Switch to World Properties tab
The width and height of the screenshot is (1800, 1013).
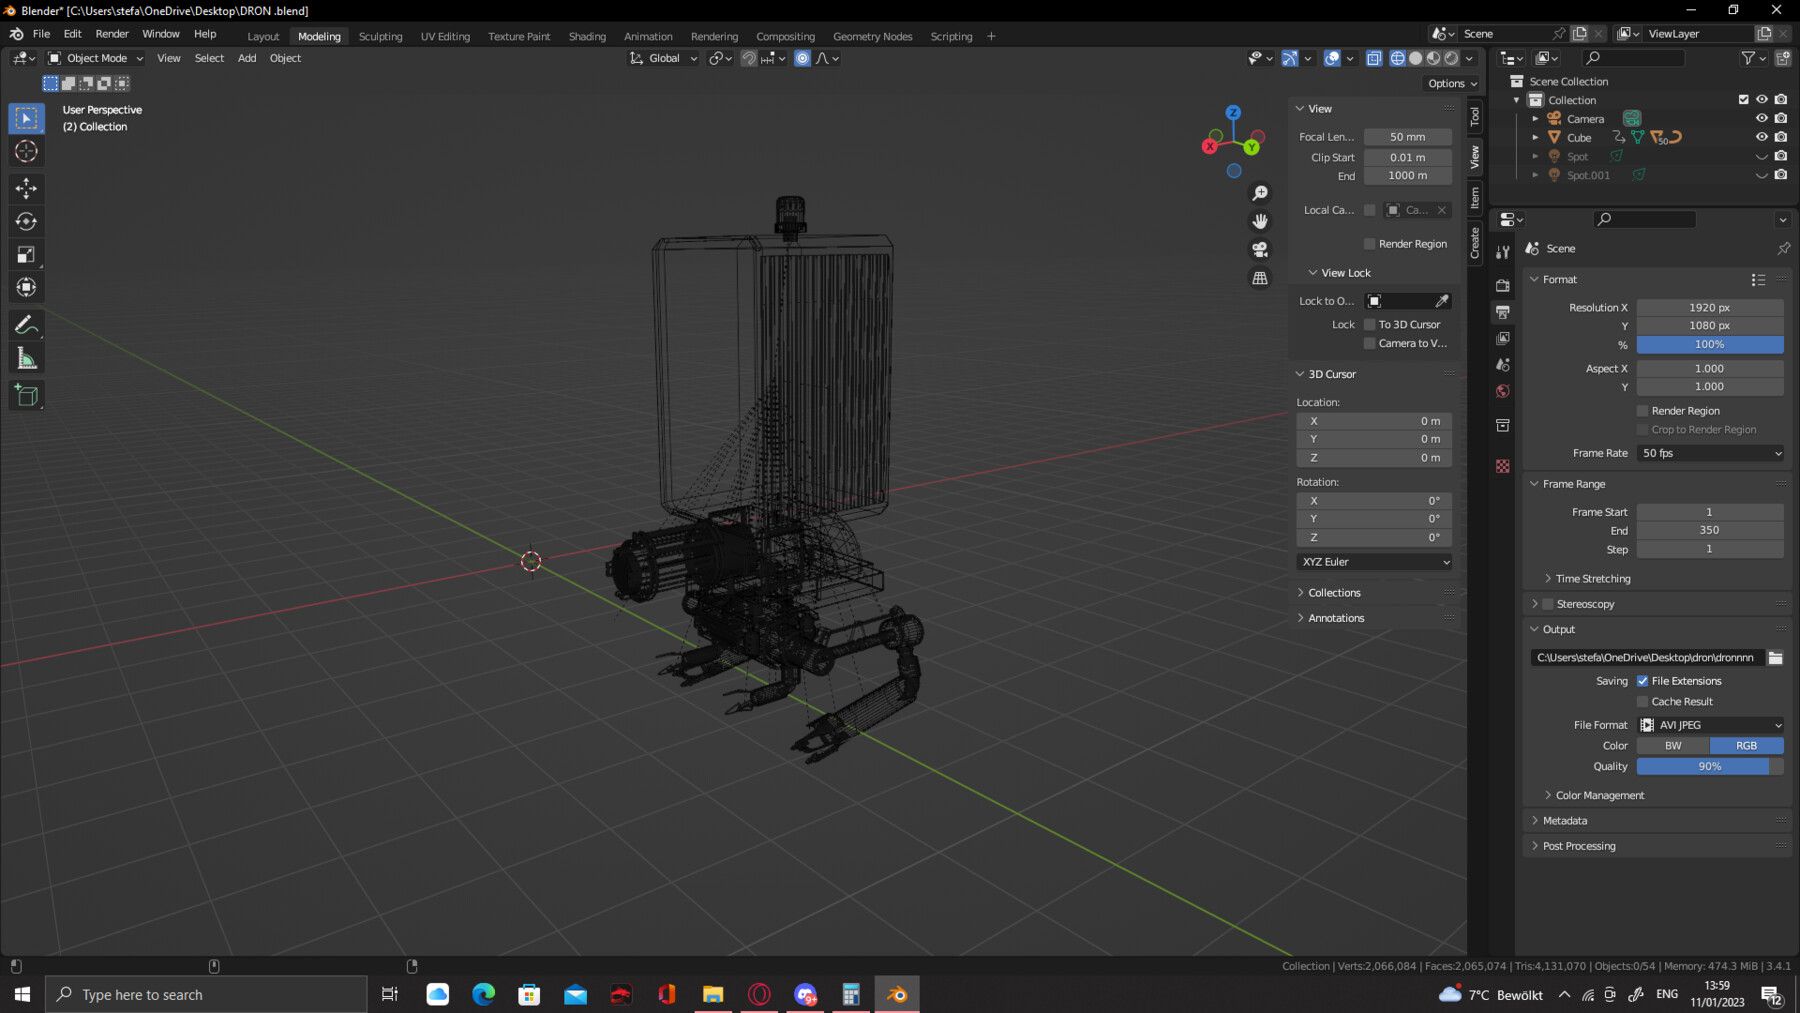pos(1503,391)
